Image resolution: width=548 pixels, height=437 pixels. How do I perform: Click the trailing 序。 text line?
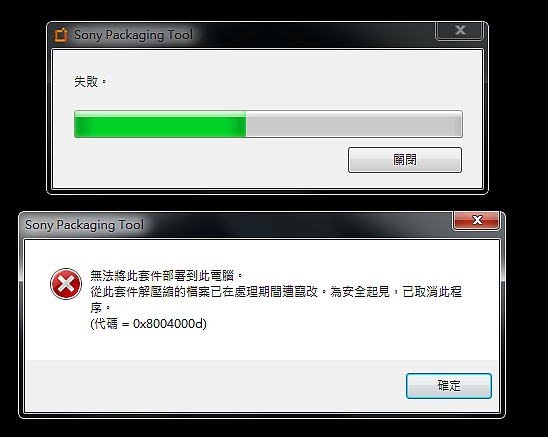coord(100,308)
